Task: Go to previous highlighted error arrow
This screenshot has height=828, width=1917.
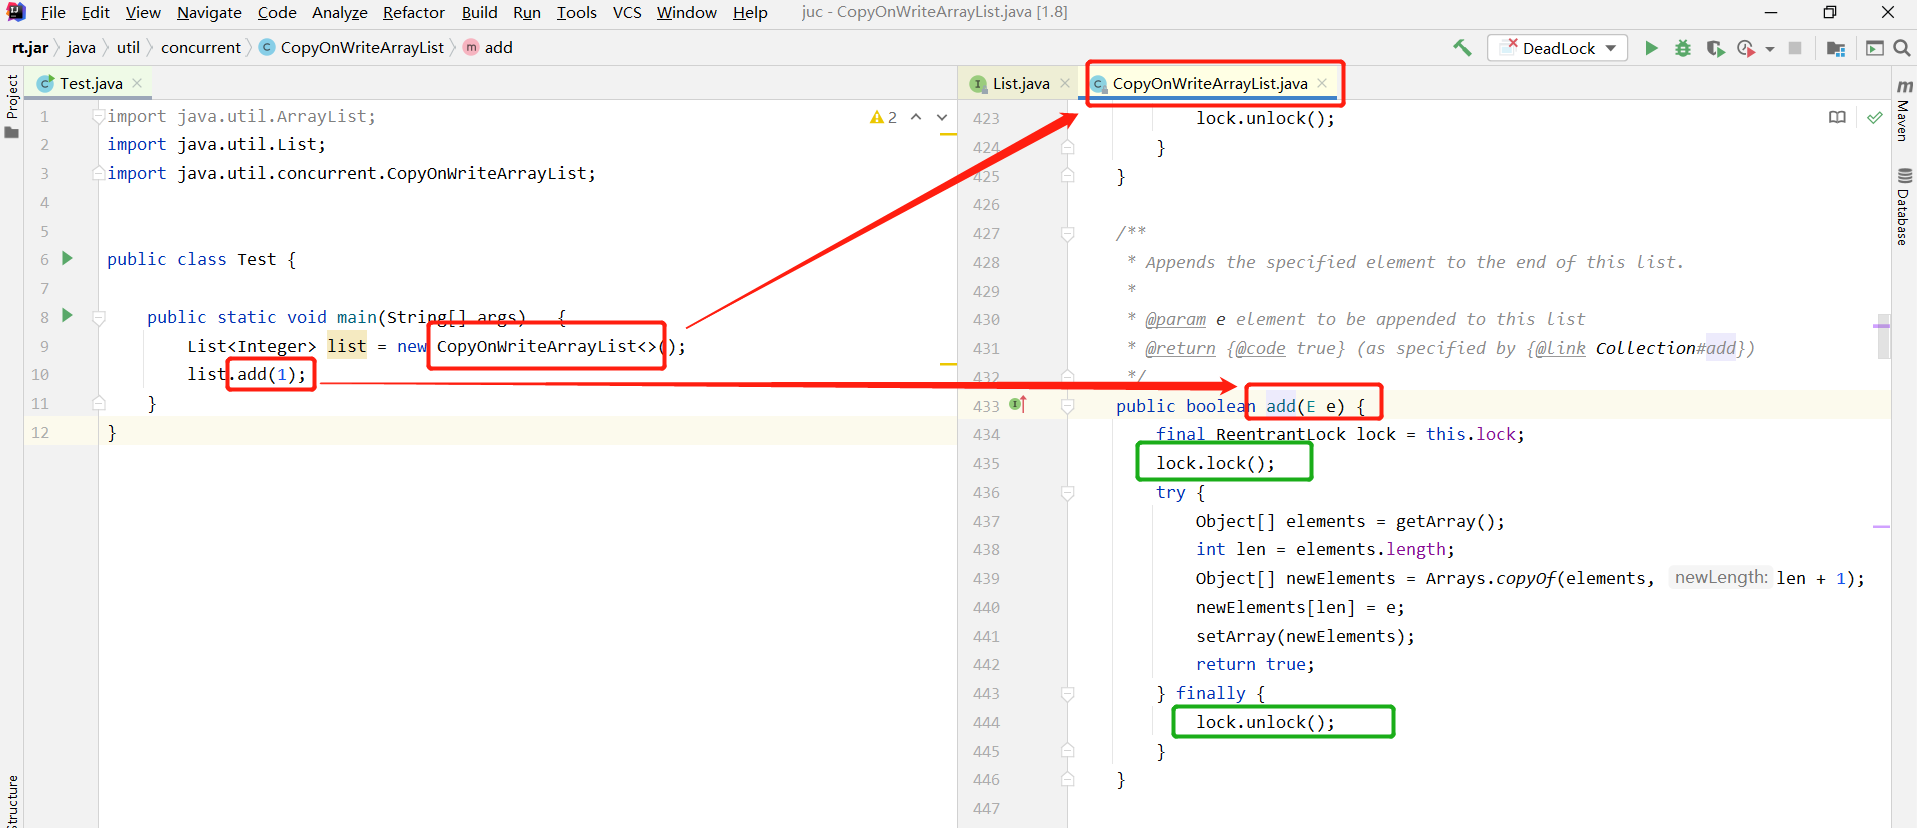Action: click(x=916, y=117)
